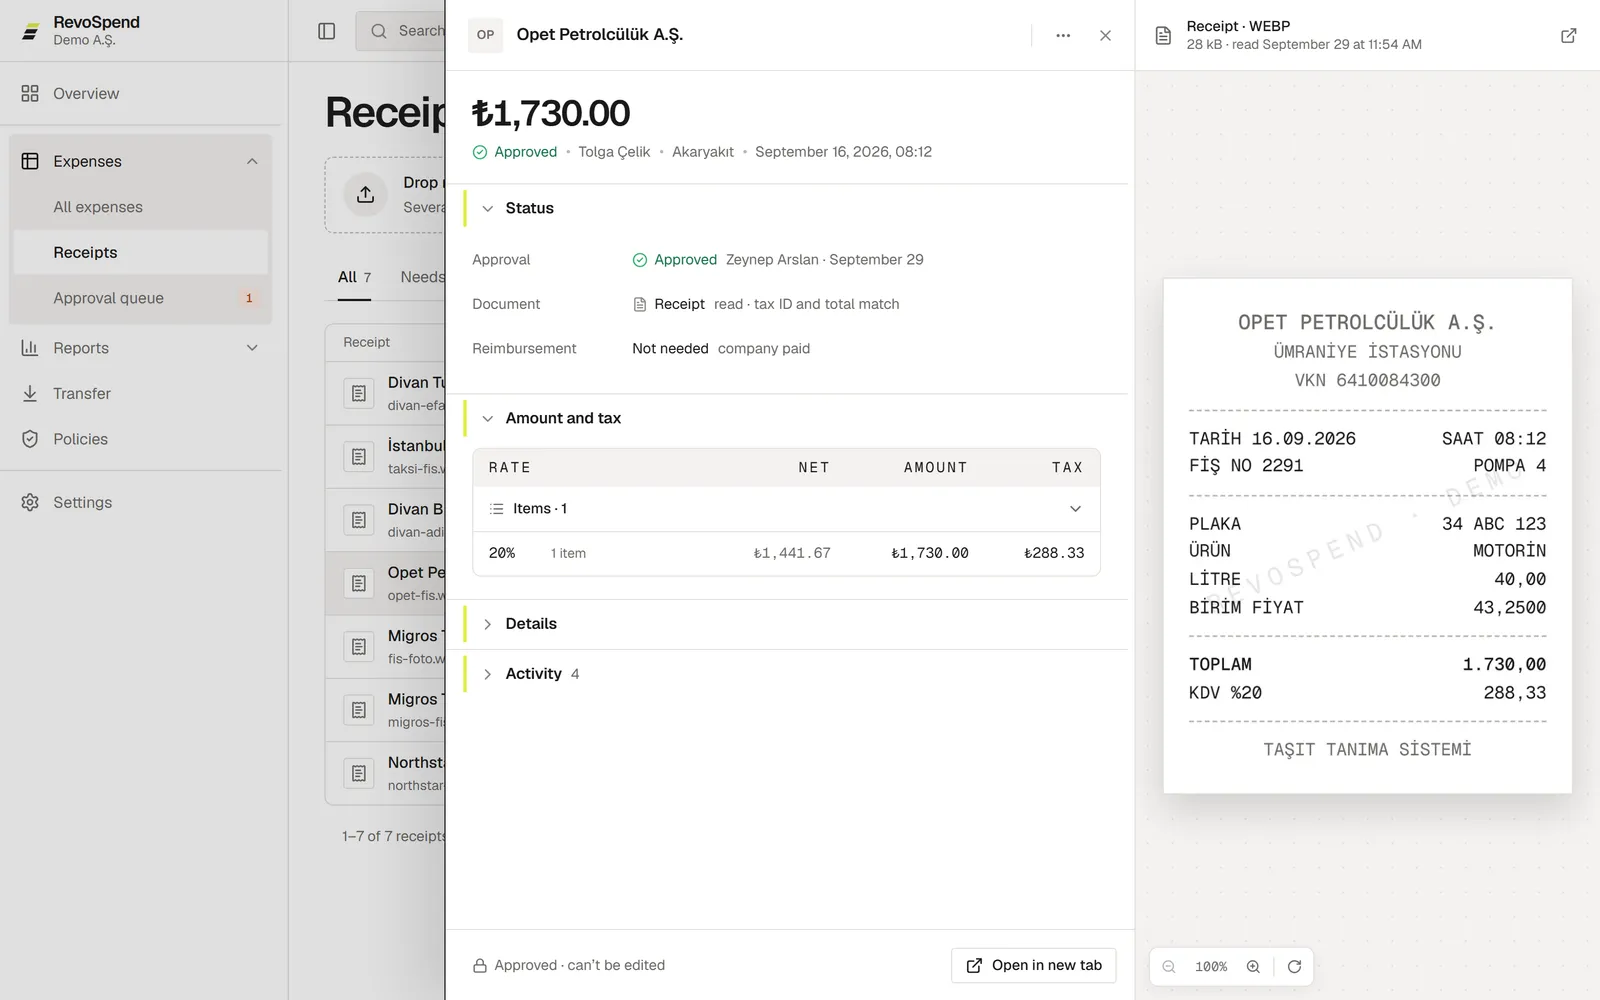Click the RevoSpend logo icon
The height and width of the screenshot is (1000, 1600).
(x=31, y=31)
